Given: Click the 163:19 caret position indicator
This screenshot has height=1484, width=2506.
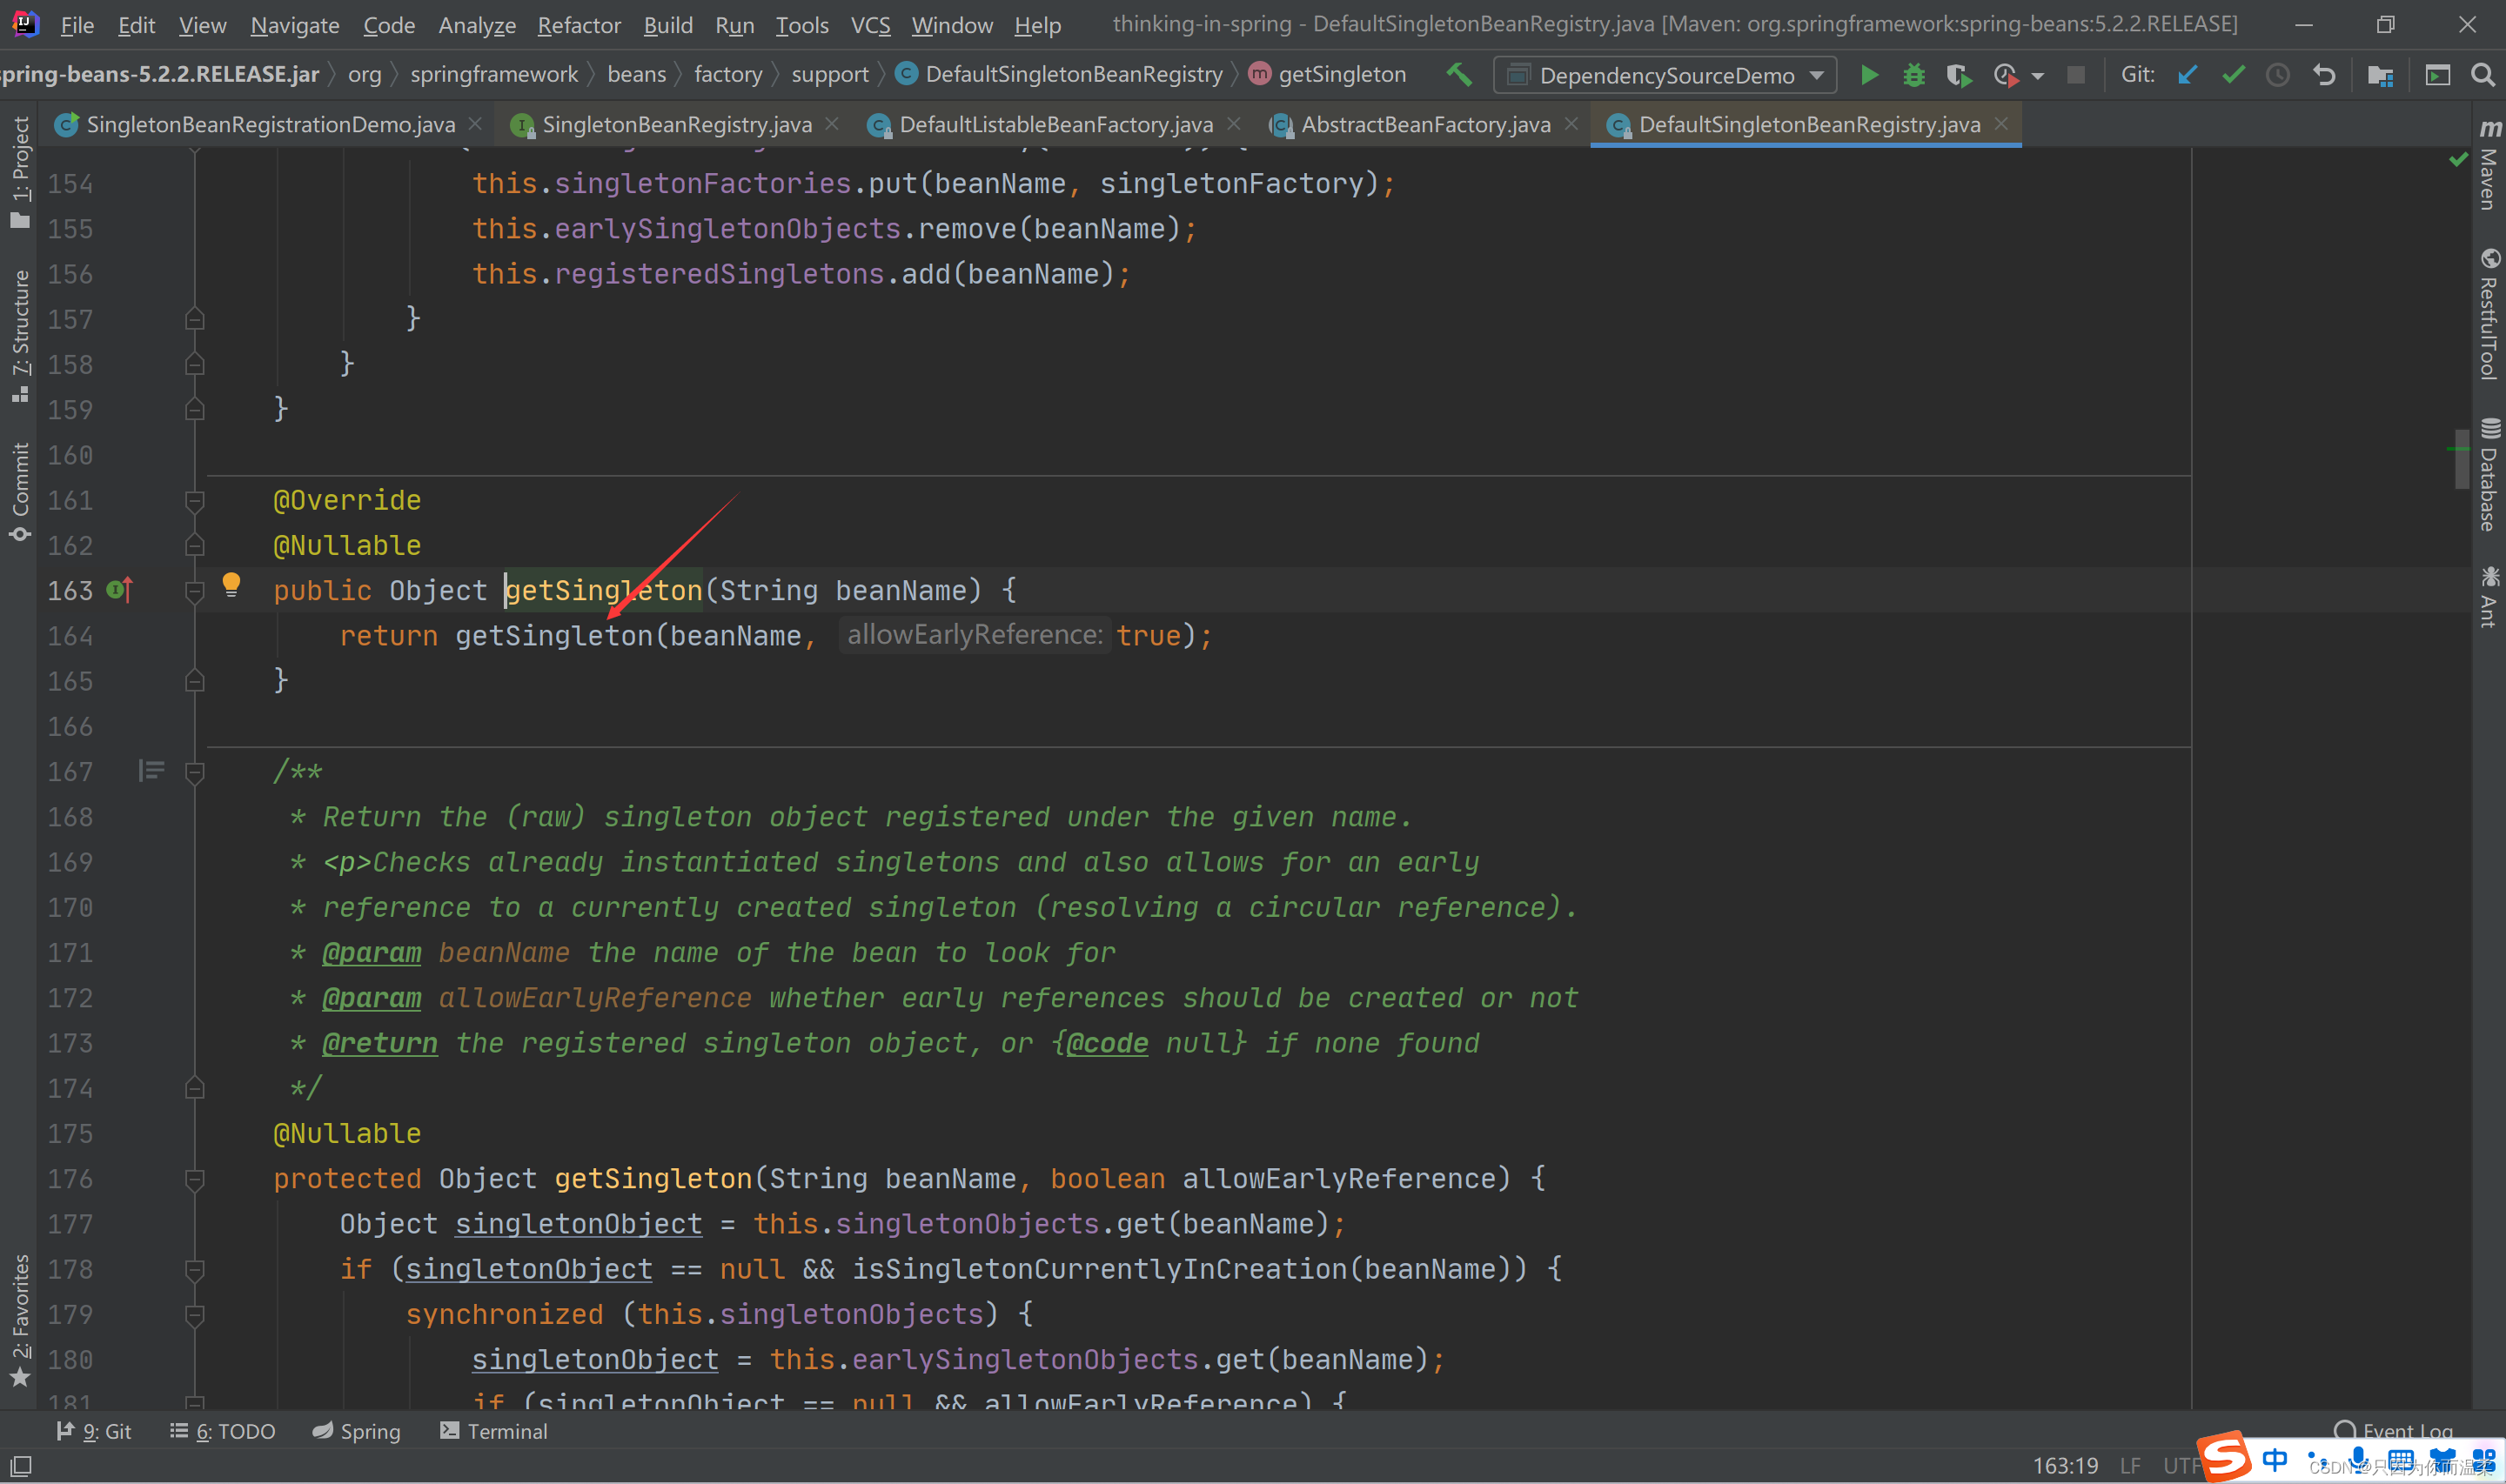Looking at the screenshot, I should point(2065,1465).
